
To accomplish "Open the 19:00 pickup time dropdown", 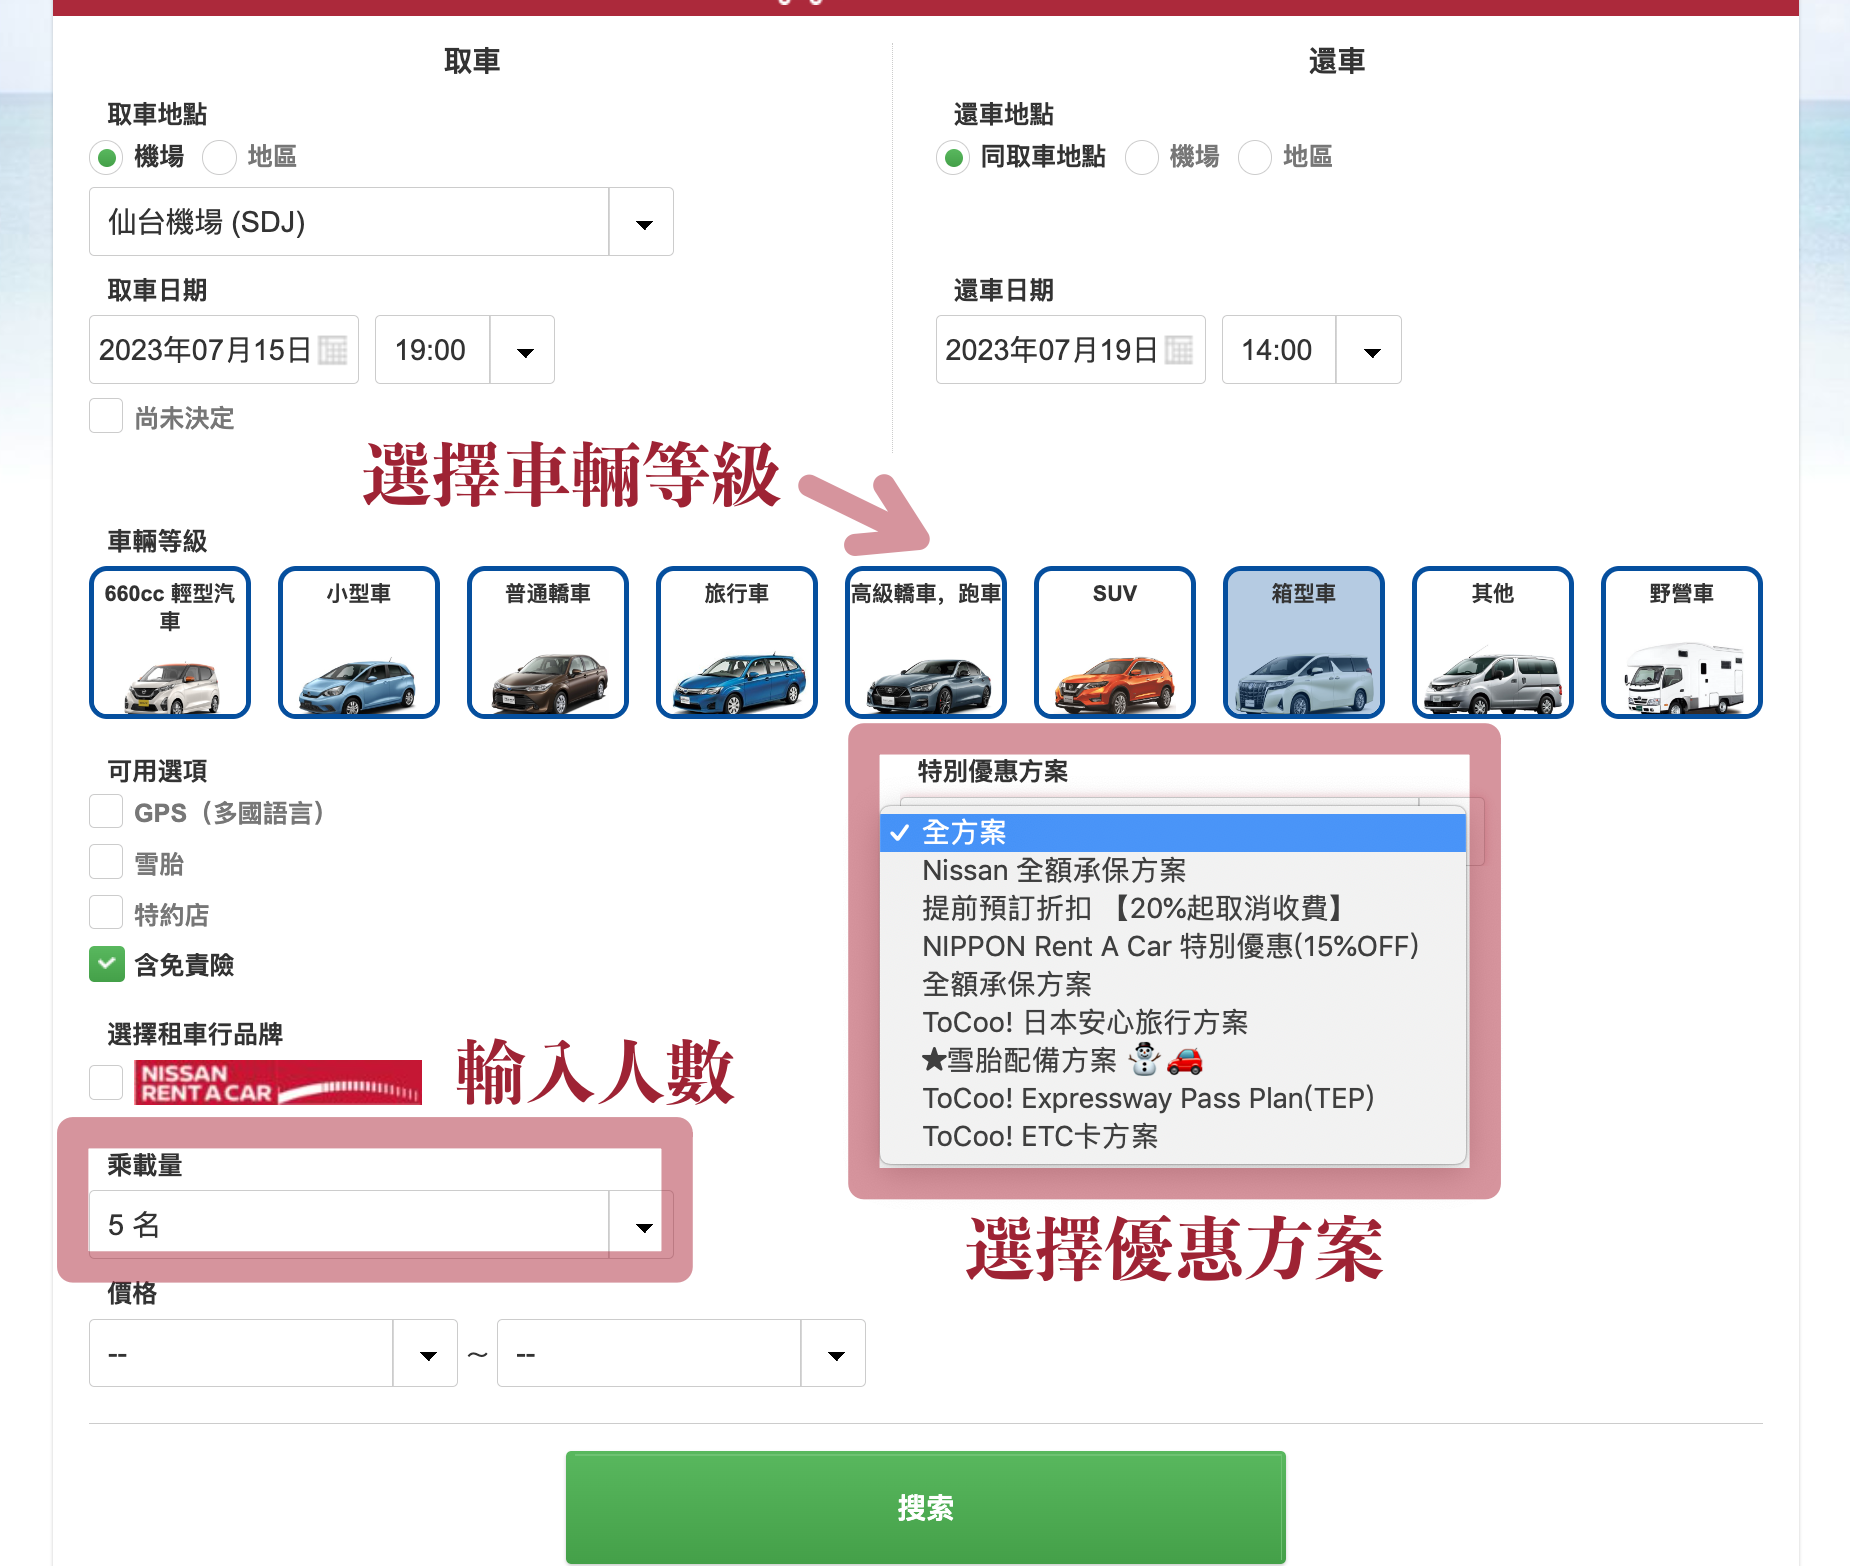I will click(x=521, y=349).
